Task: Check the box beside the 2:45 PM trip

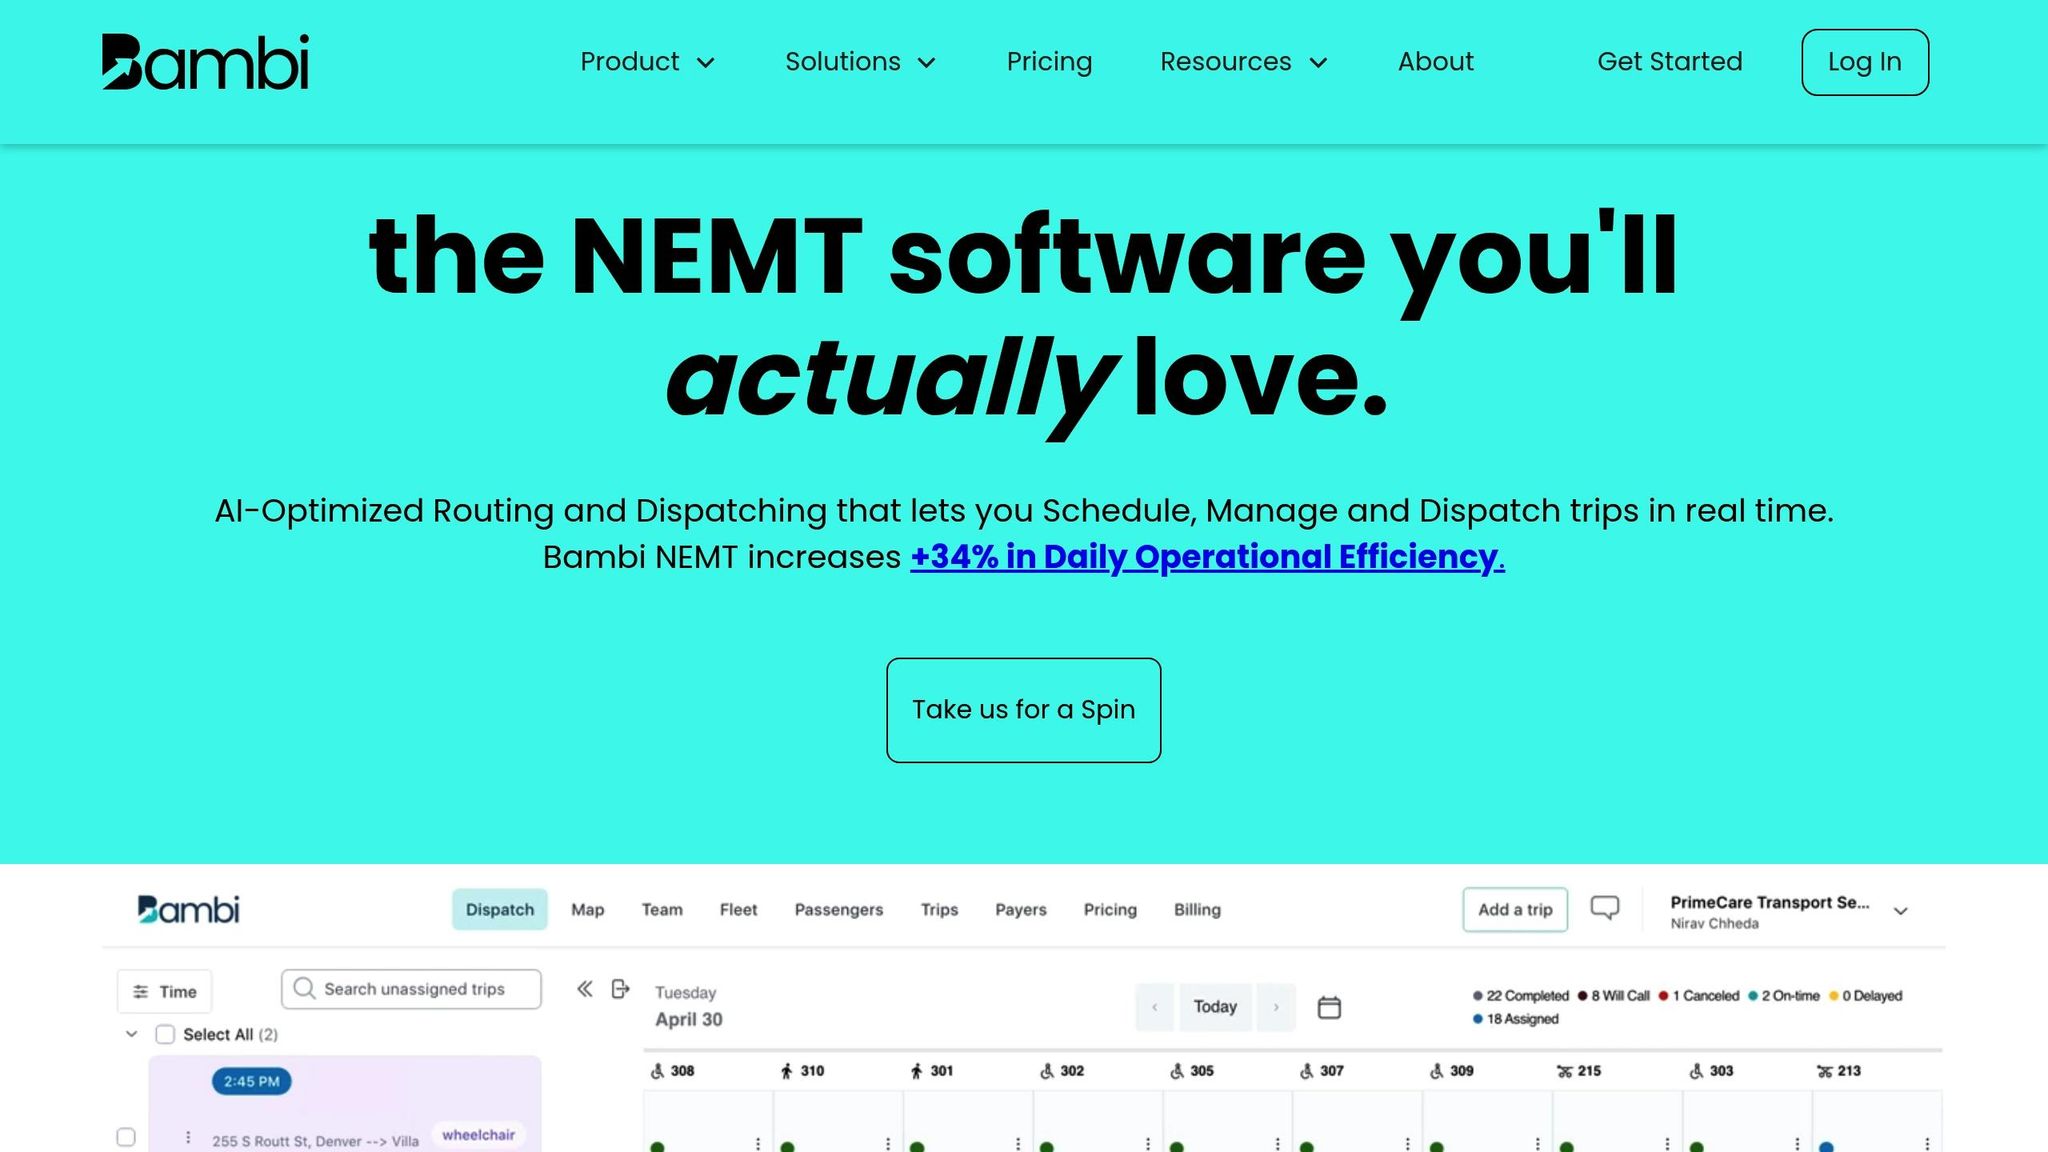Action: [126, 1137]
